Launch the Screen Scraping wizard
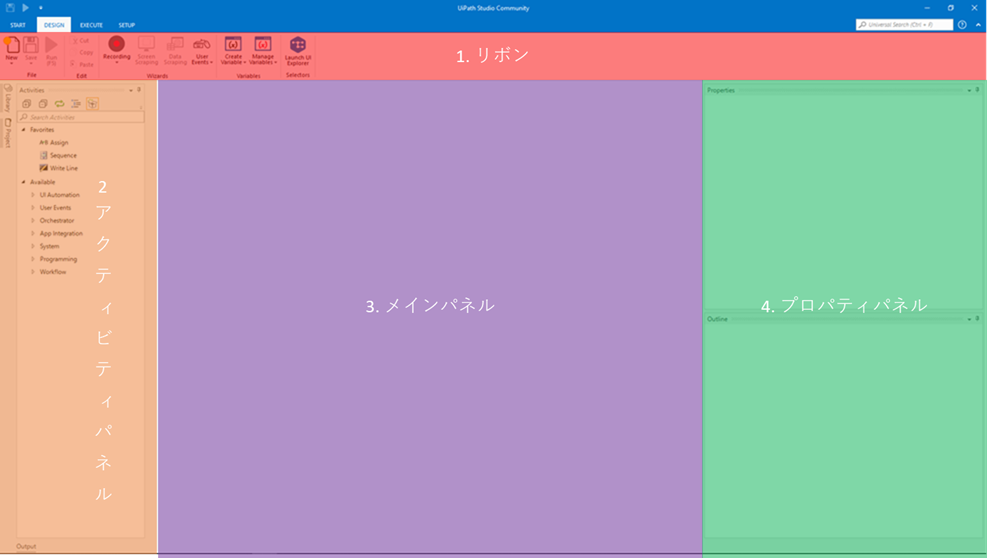This screenshot has height=558, width=987. (147, 50)
